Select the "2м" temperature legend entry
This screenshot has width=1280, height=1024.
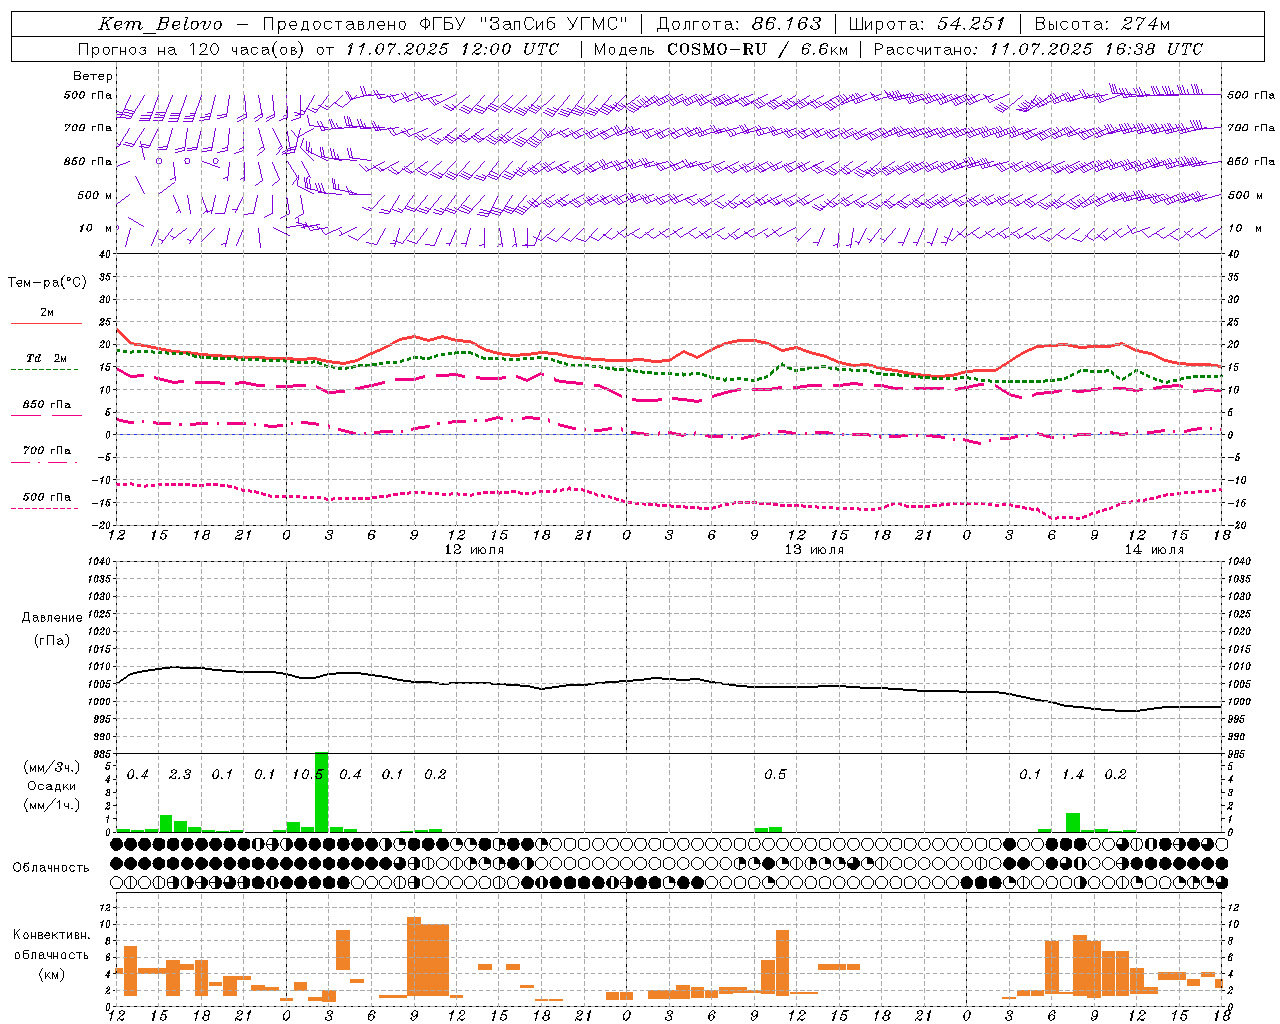(x=47, y=313)
